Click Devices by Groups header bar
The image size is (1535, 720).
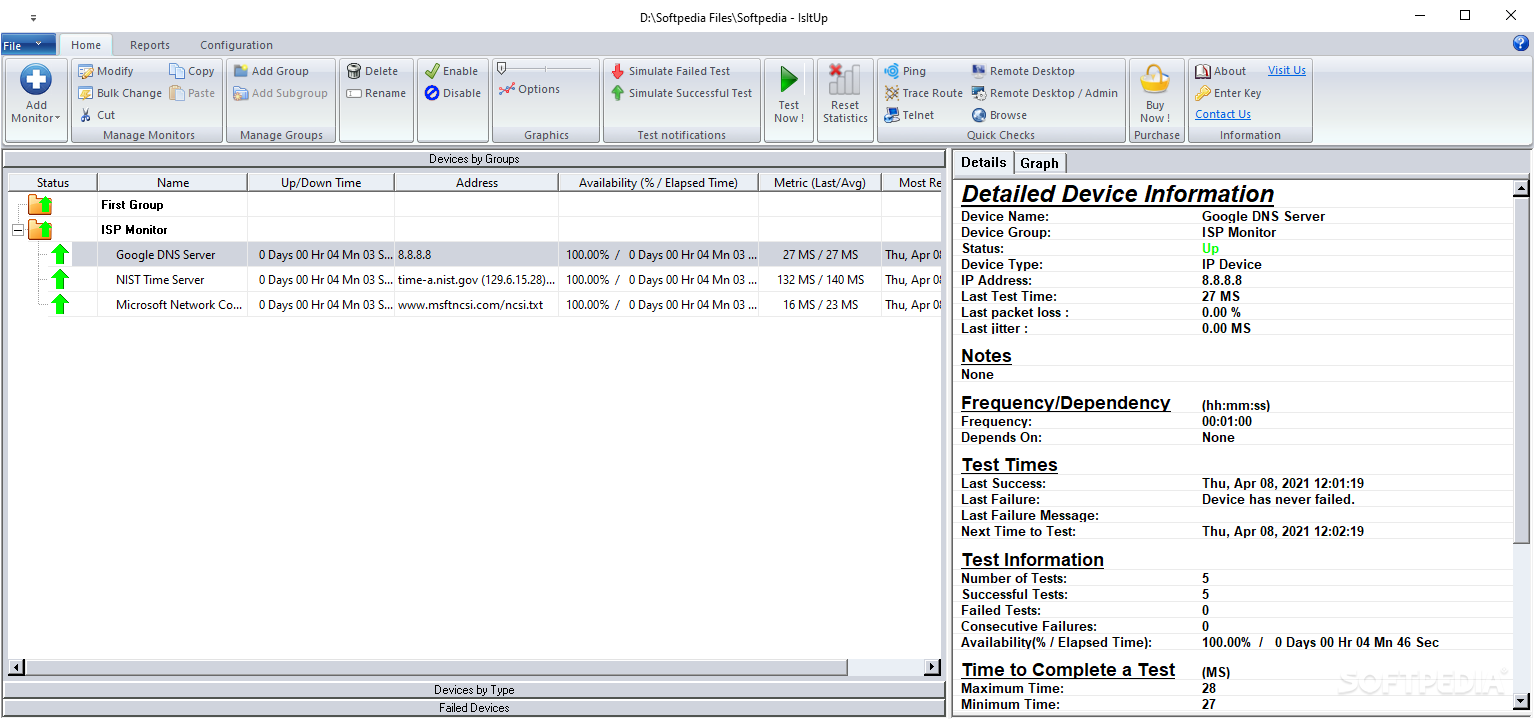[x=474, y=159]
